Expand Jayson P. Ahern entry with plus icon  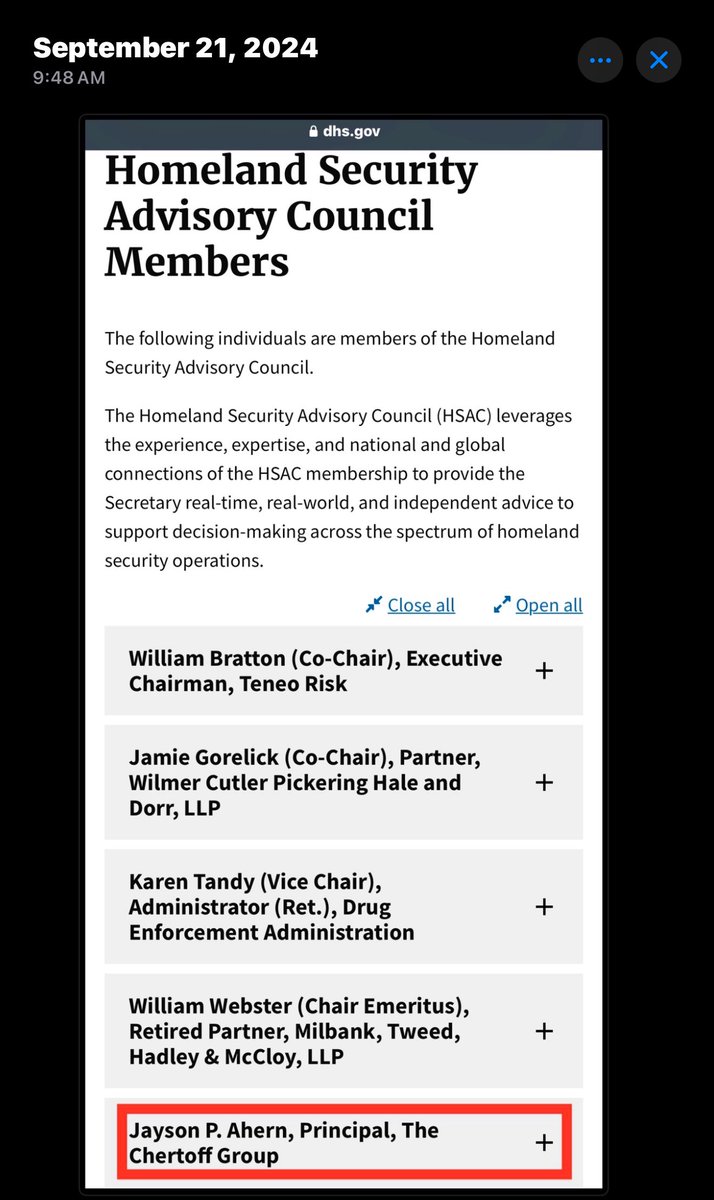544,1142
